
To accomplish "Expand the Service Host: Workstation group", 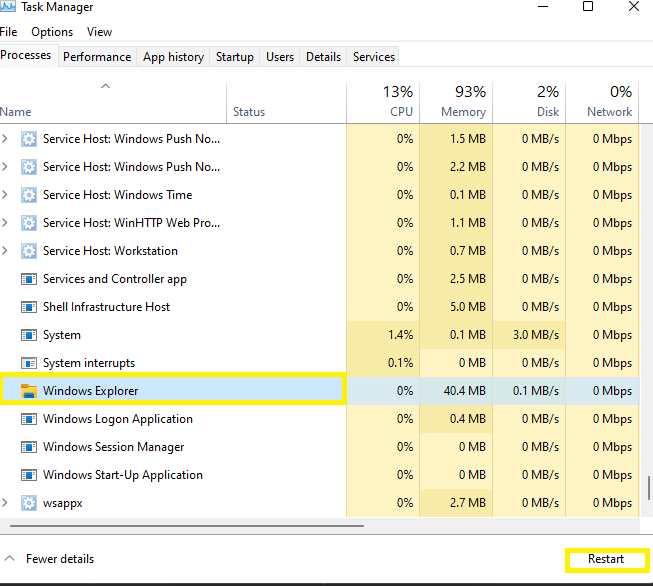I will (x=7, y=251).
